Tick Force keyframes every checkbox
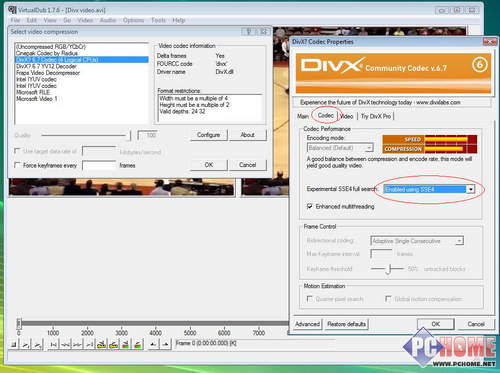The height and width of the screenshot is (373, 500). click(x=17, y=165)
